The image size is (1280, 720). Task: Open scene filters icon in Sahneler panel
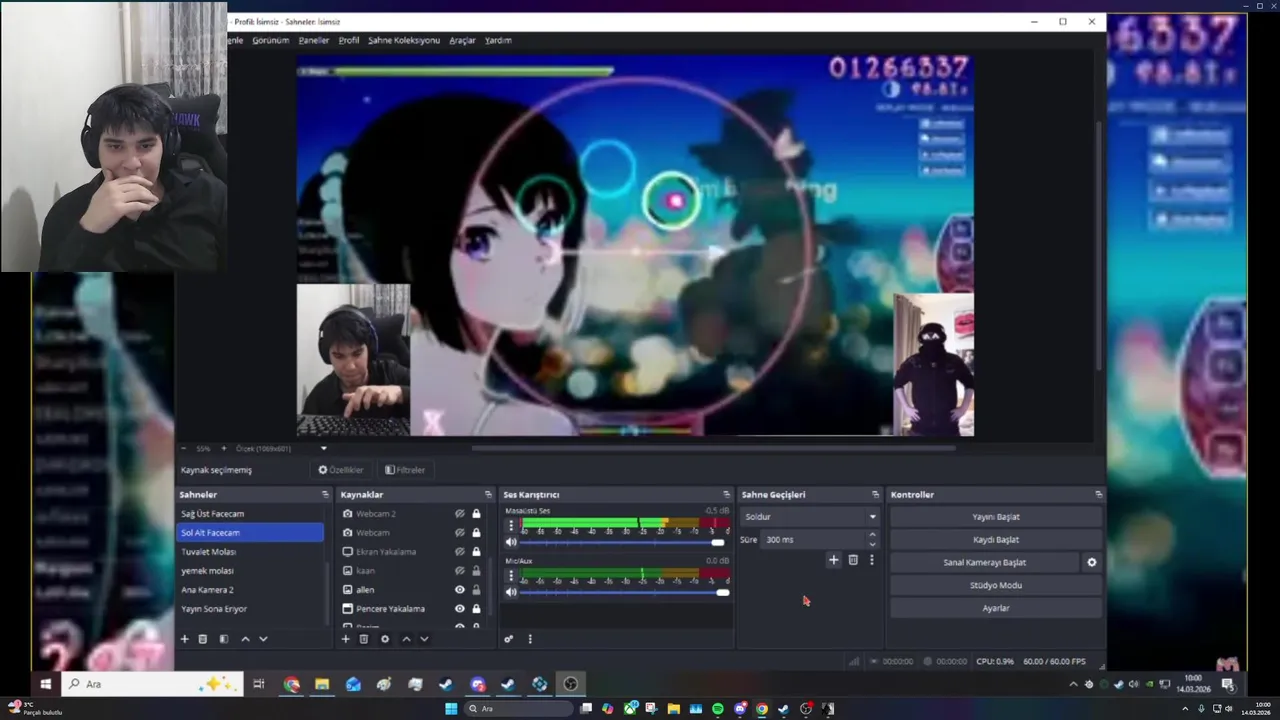(x=224, y=639)
